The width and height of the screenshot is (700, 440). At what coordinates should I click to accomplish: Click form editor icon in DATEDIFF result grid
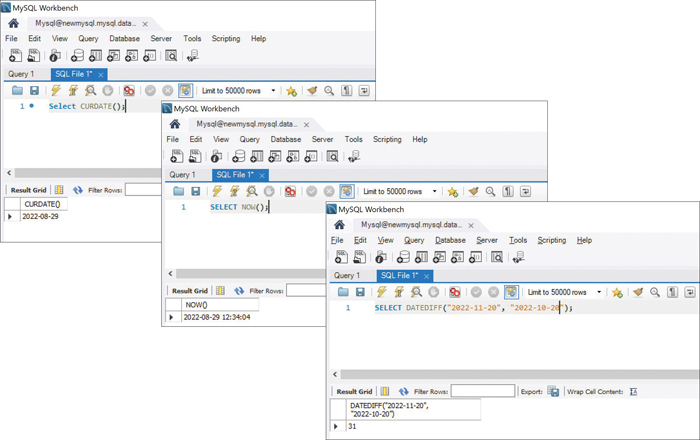[x=385, y=391]
